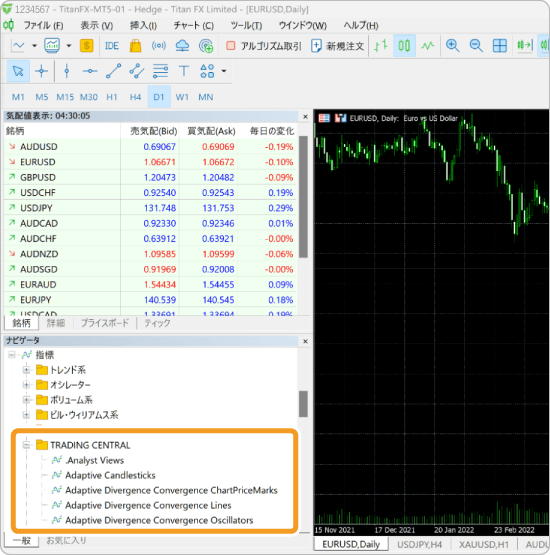Click the green globe-plus icon
This screenshot has width=550, height=555.
206,46
